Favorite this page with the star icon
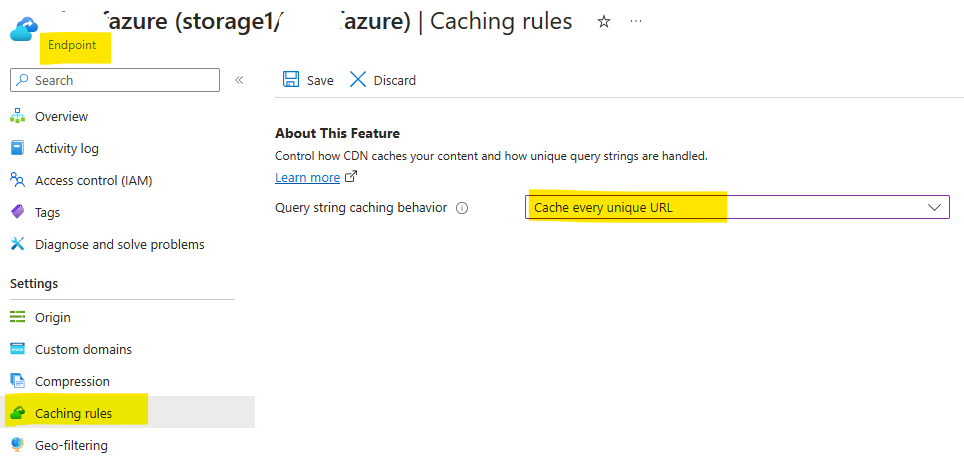This screenshot has width=964, height=459. (604, 22)
